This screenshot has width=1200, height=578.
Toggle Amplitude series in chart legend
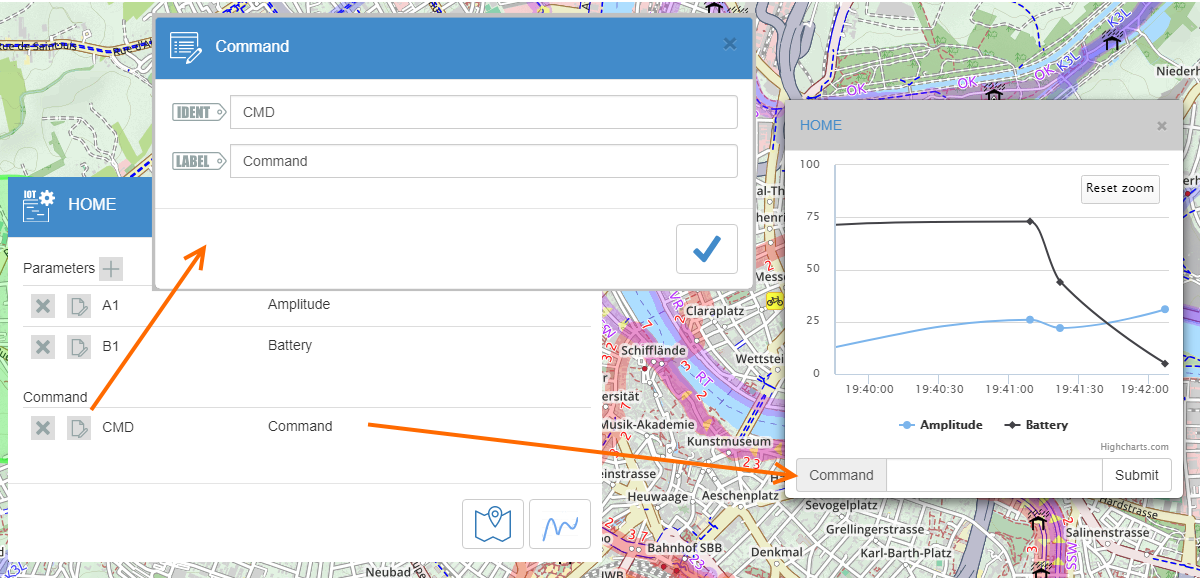941,425
